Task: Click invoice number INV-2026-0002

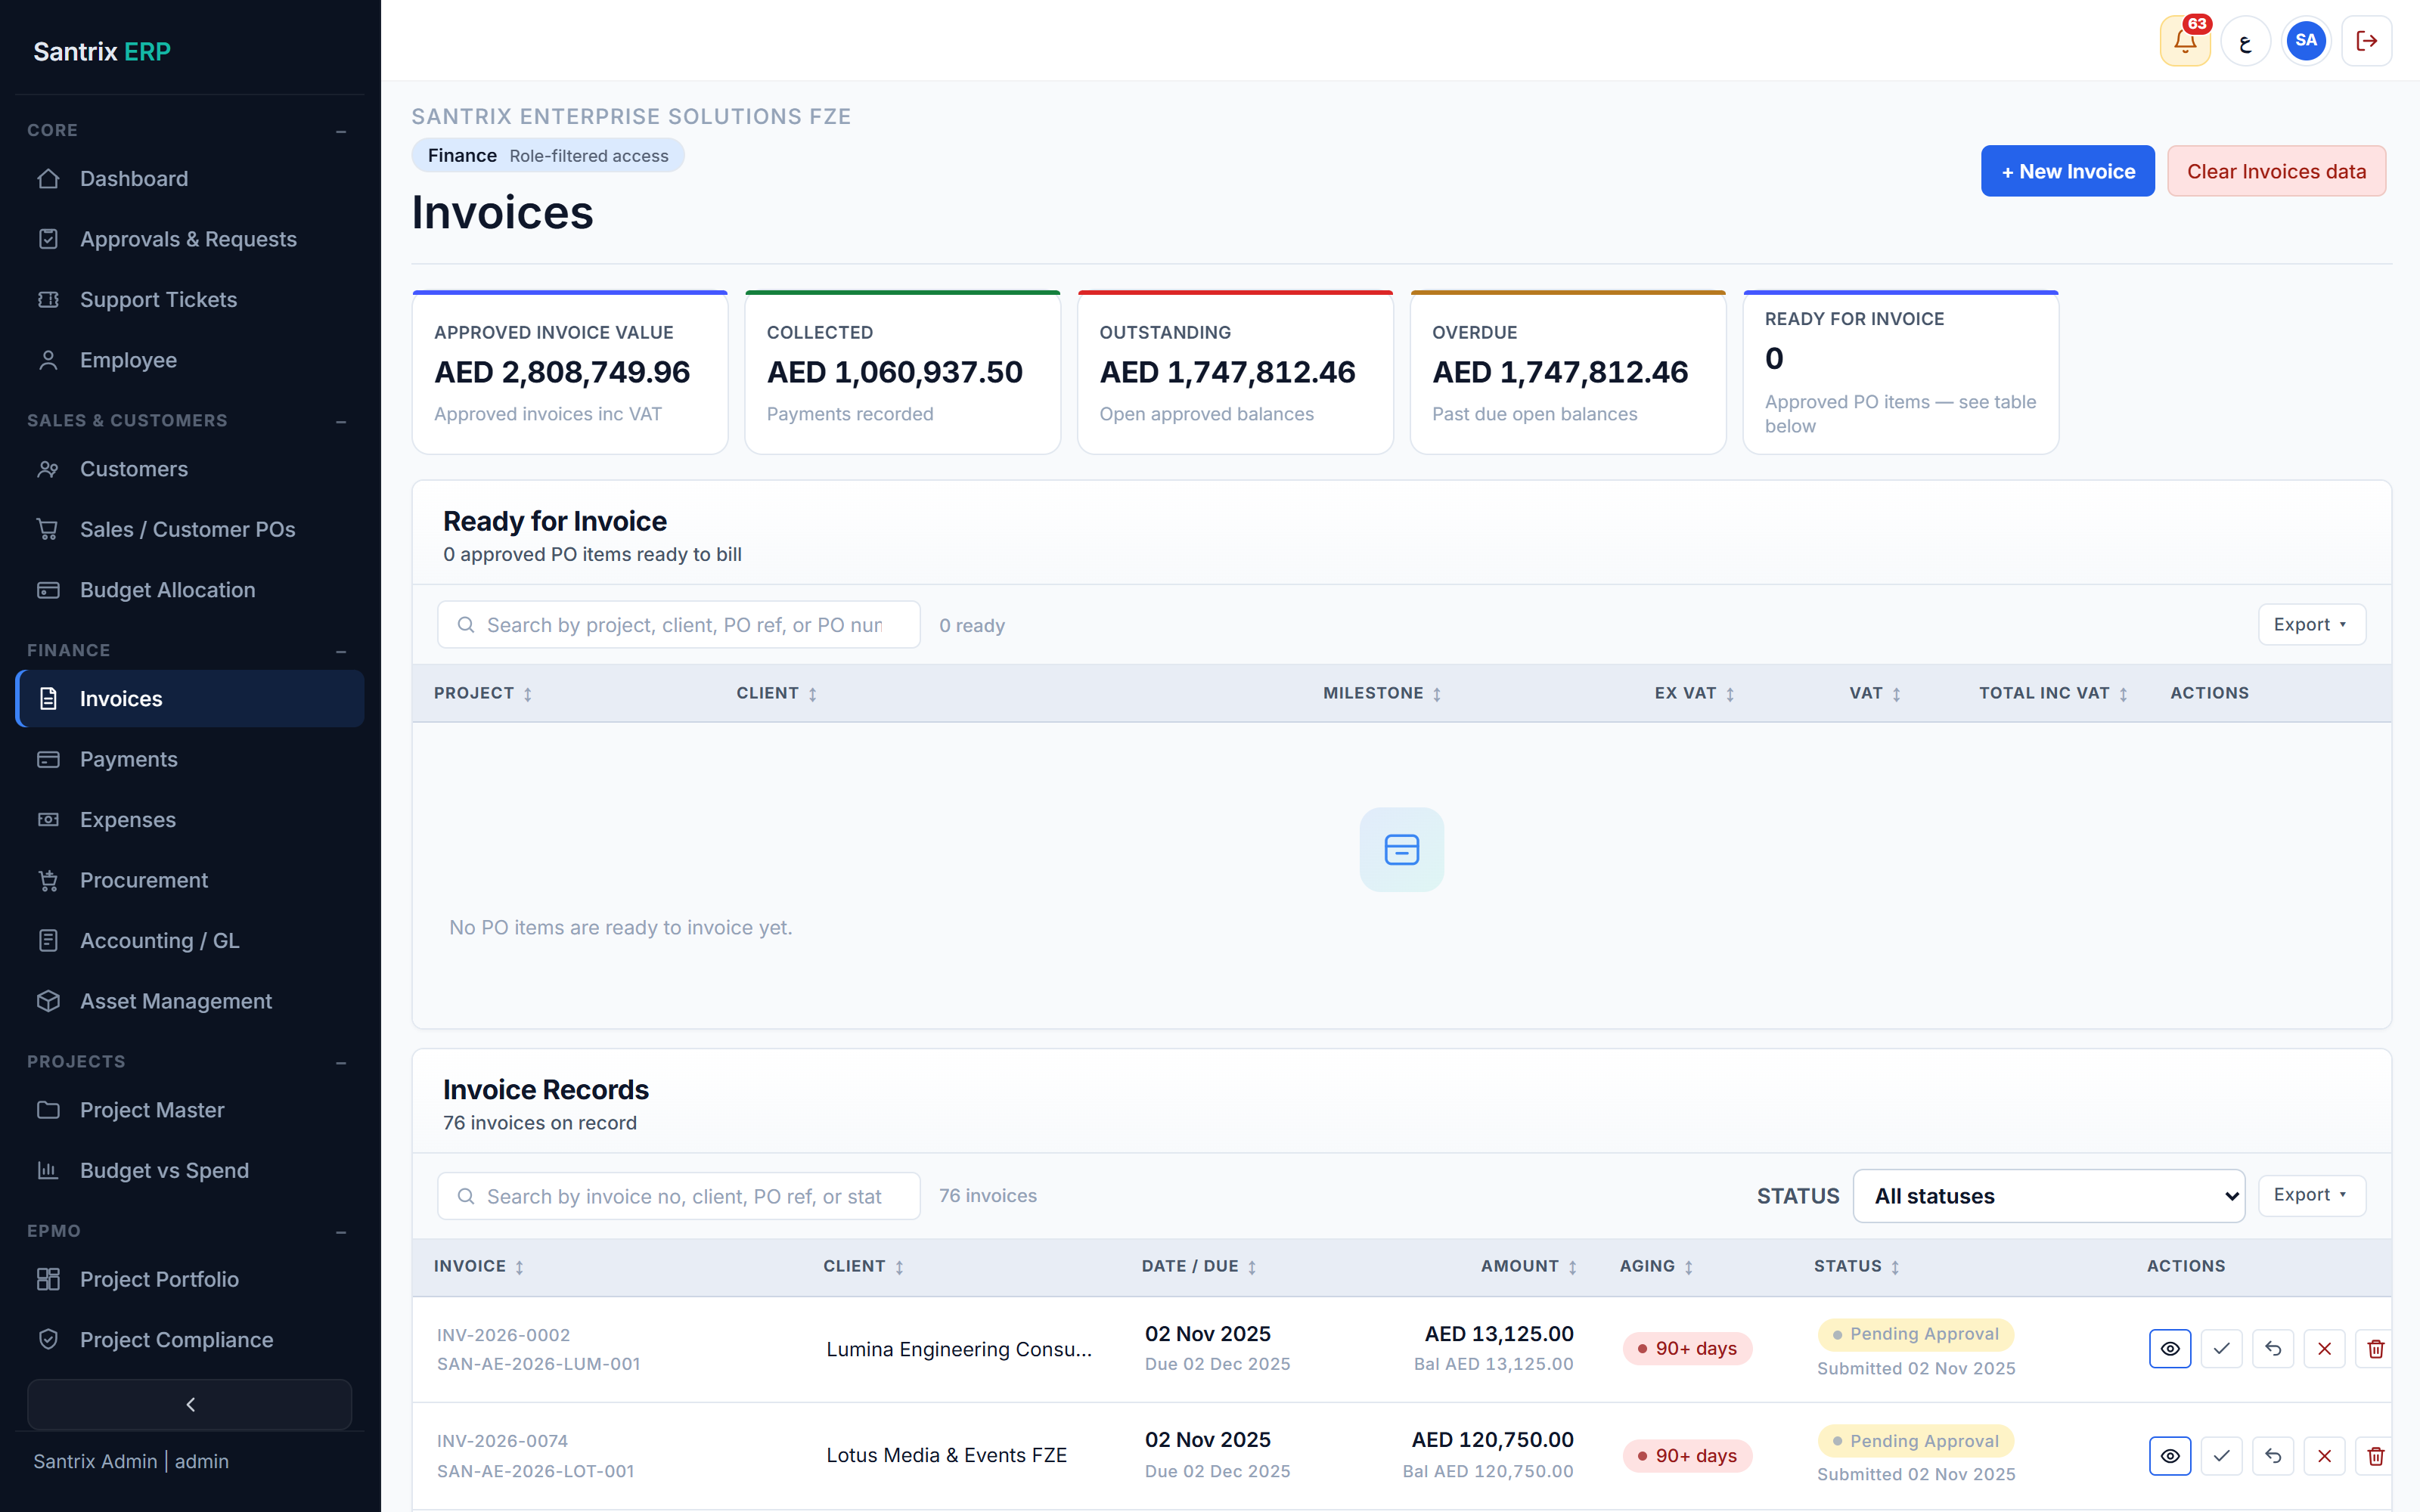Action: coord(503,1335)
